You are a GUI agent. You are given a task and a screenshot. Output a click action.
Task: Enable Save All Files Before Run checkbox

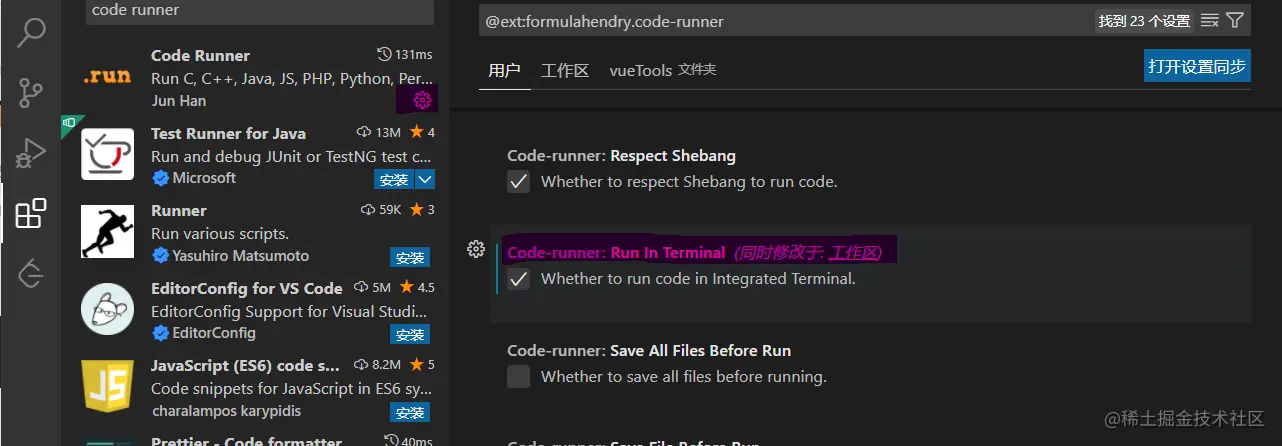tap(518, 376)
